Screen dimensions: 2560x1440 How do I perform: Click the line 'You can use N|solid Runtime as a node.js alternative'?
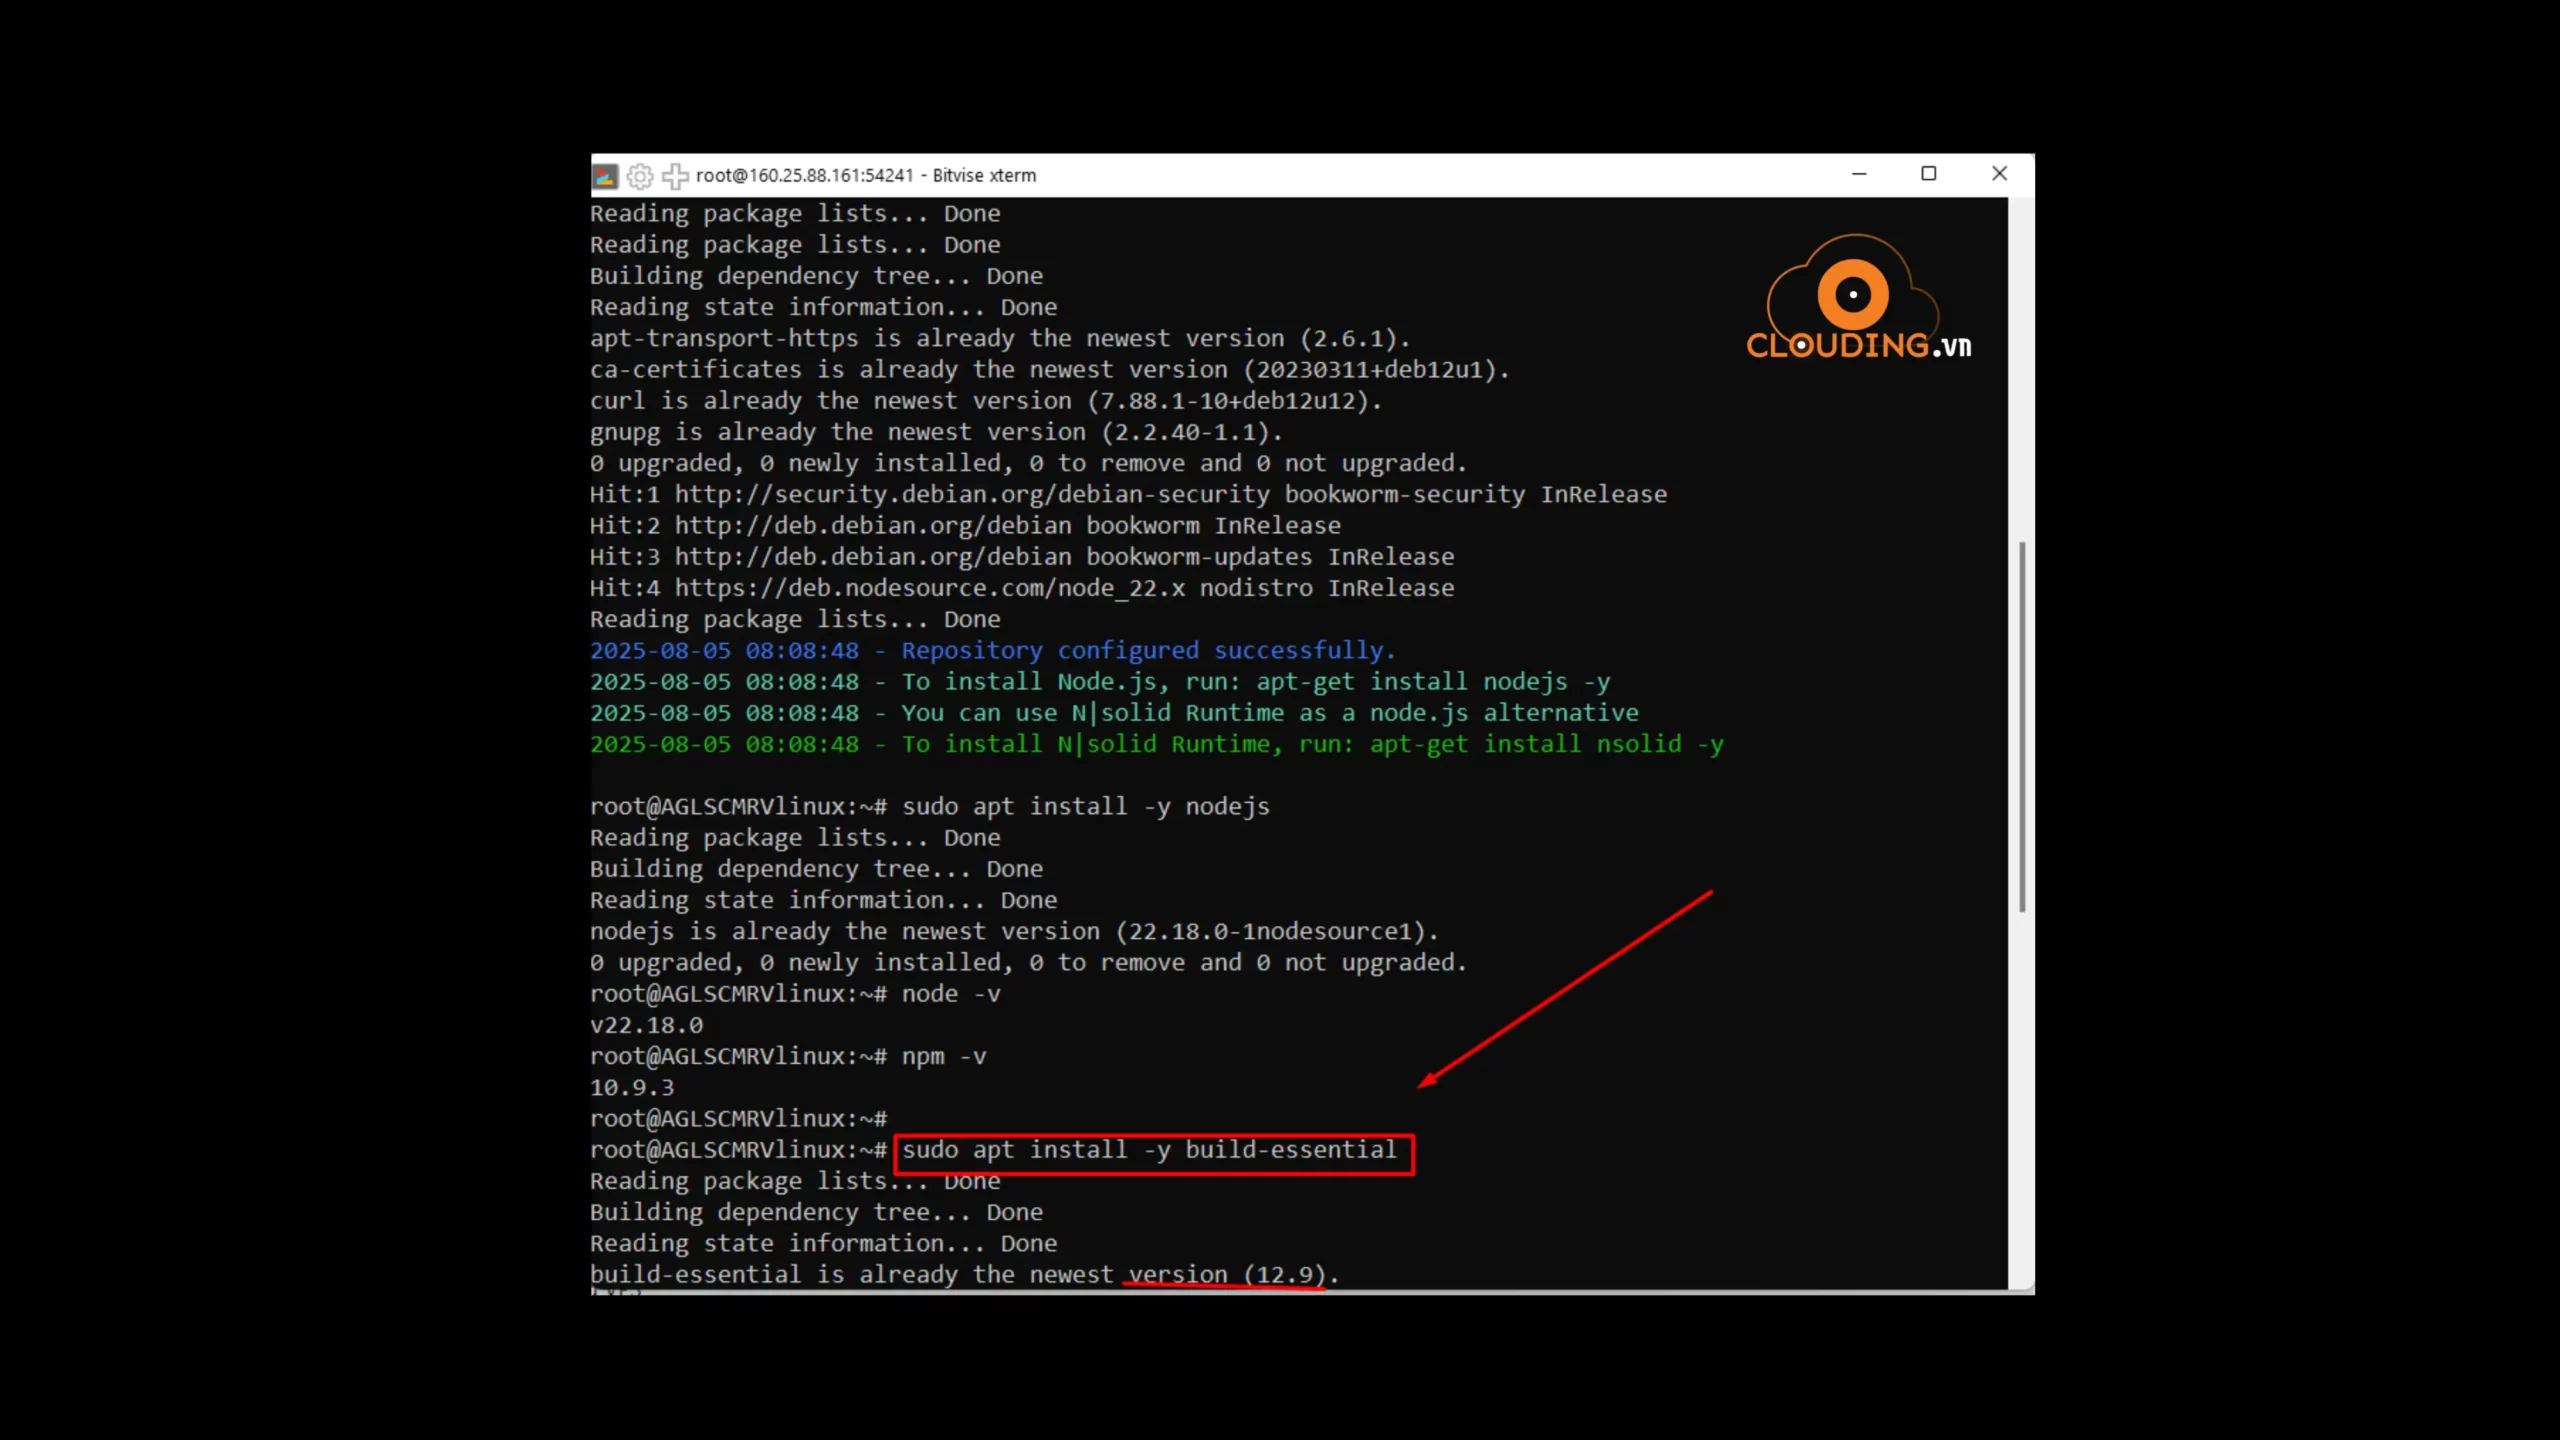(1270, 713)
